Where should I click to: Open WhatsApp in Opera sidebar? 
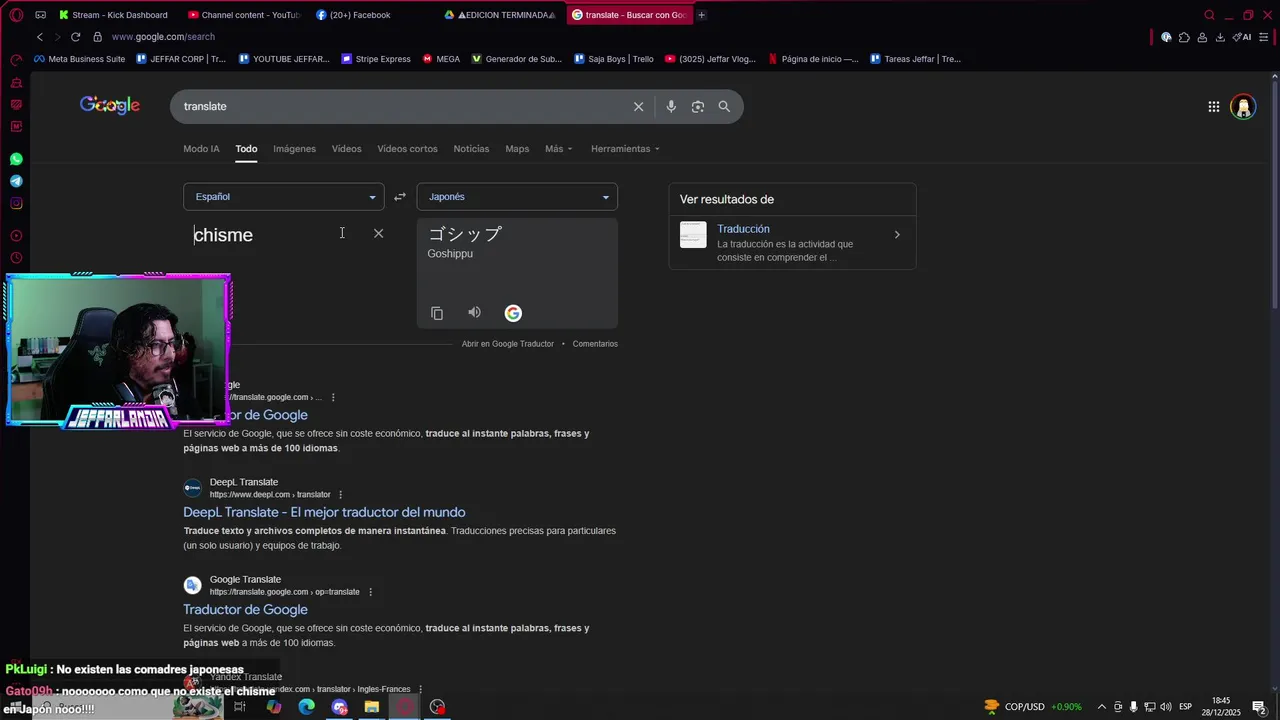[16, 159]
